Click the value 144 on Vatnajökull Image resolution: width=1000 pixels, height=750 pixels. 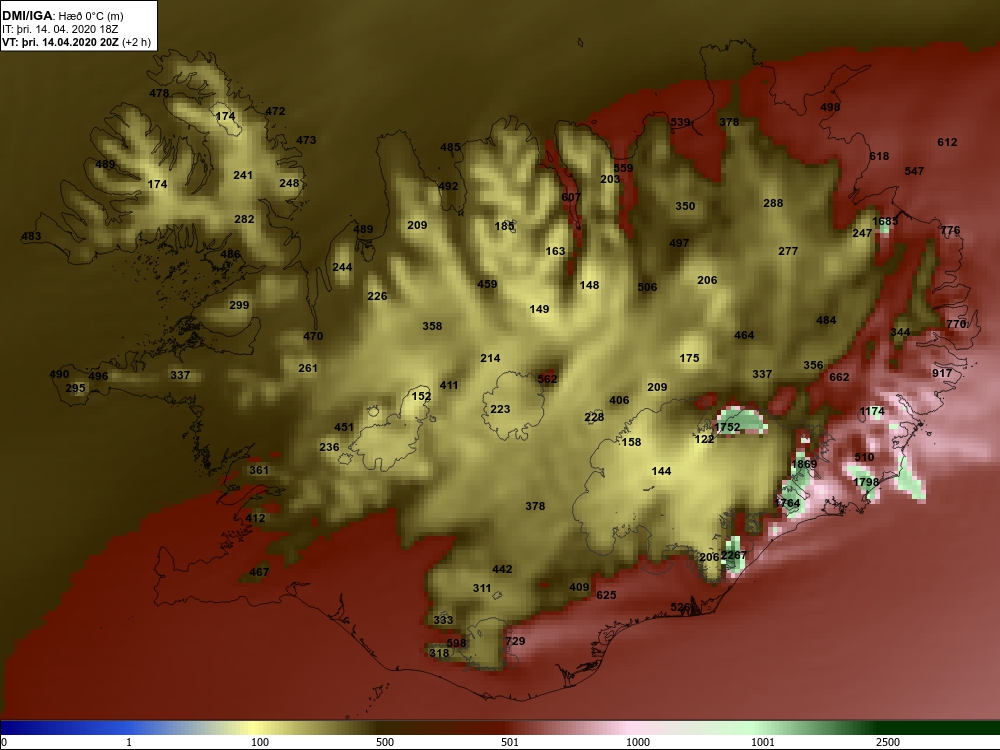[x=661, y=471]
